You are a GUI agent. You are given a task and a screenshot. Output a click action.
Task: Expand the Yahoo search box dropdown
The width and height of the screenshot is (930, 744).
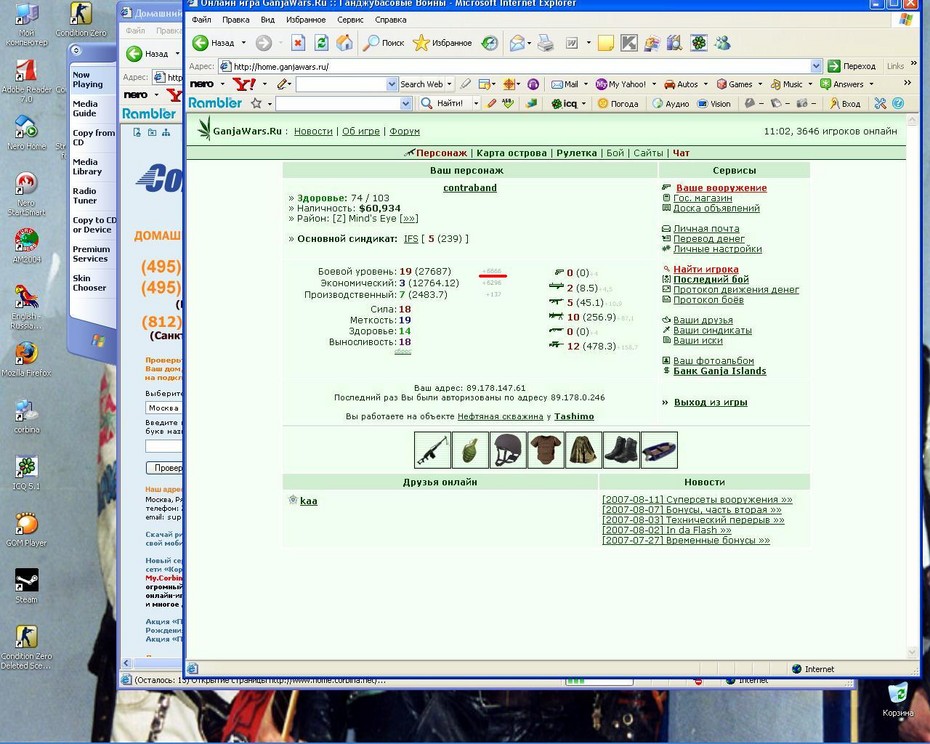(391, 84)
